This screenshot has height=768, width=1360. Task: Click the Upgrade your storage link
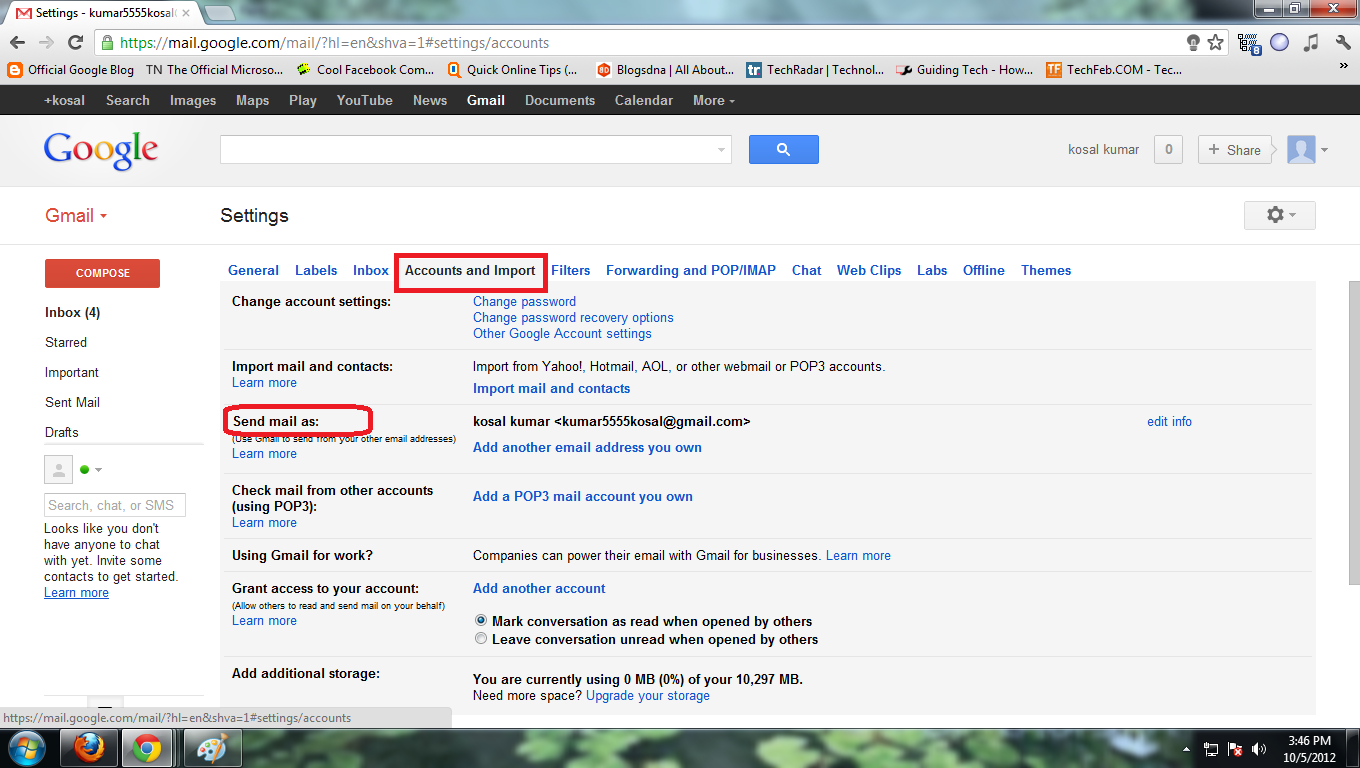648,695
